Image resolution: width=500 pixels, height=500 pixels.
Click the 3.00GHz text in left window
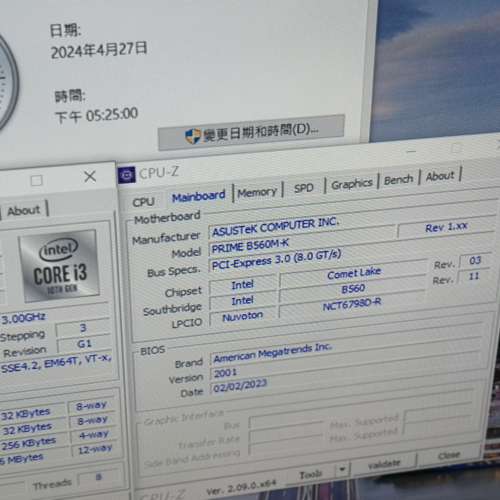[24, 318]
